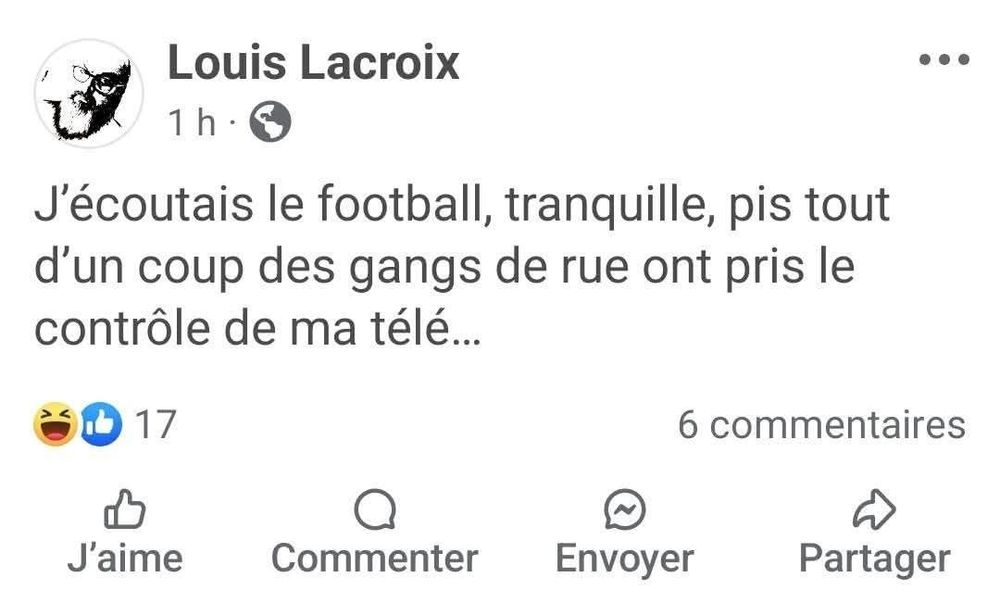Click the globe public privacy icon
This screenshot has height=592, width=1000.
(270, 122)
